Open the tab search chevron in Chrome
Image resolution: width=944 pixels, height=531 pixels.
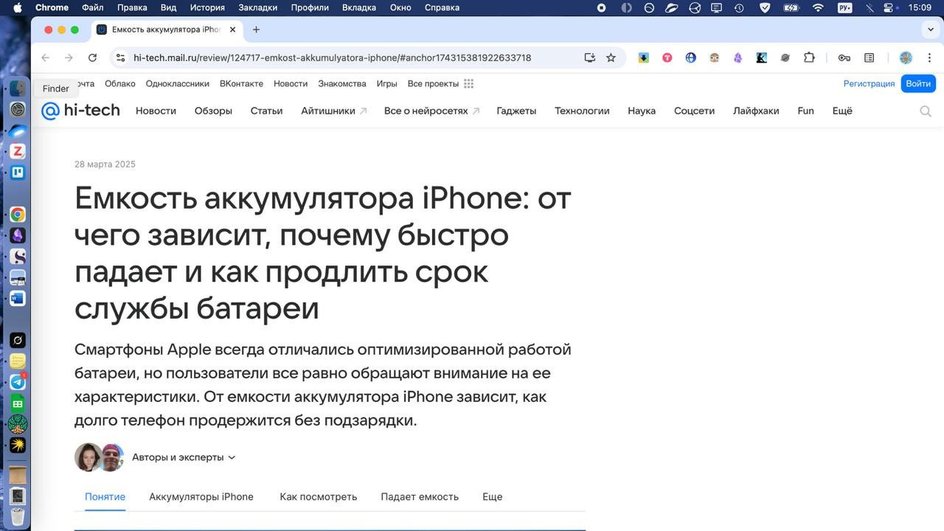click(931, 30)
